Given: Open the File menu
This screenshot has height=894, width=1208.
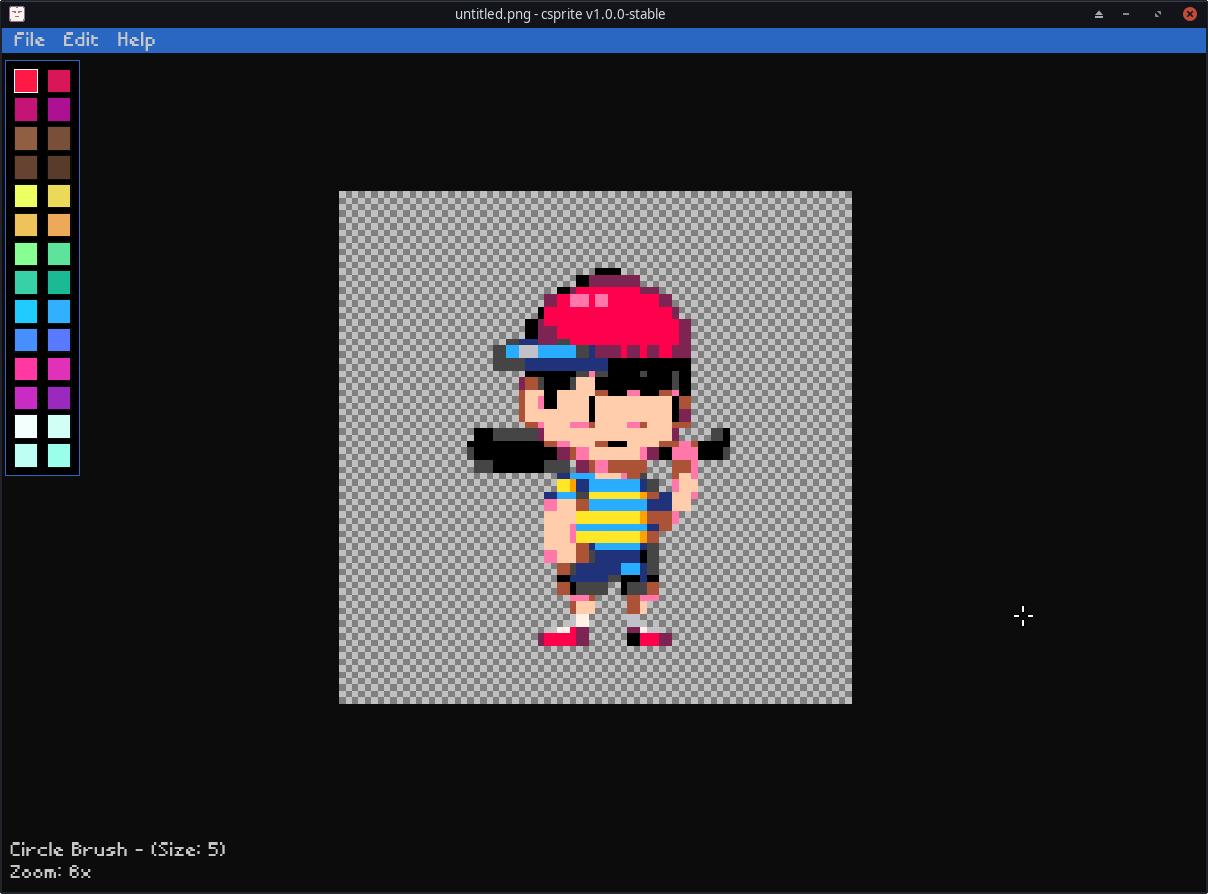Looking at the screenshot, I should click(29, 40).
